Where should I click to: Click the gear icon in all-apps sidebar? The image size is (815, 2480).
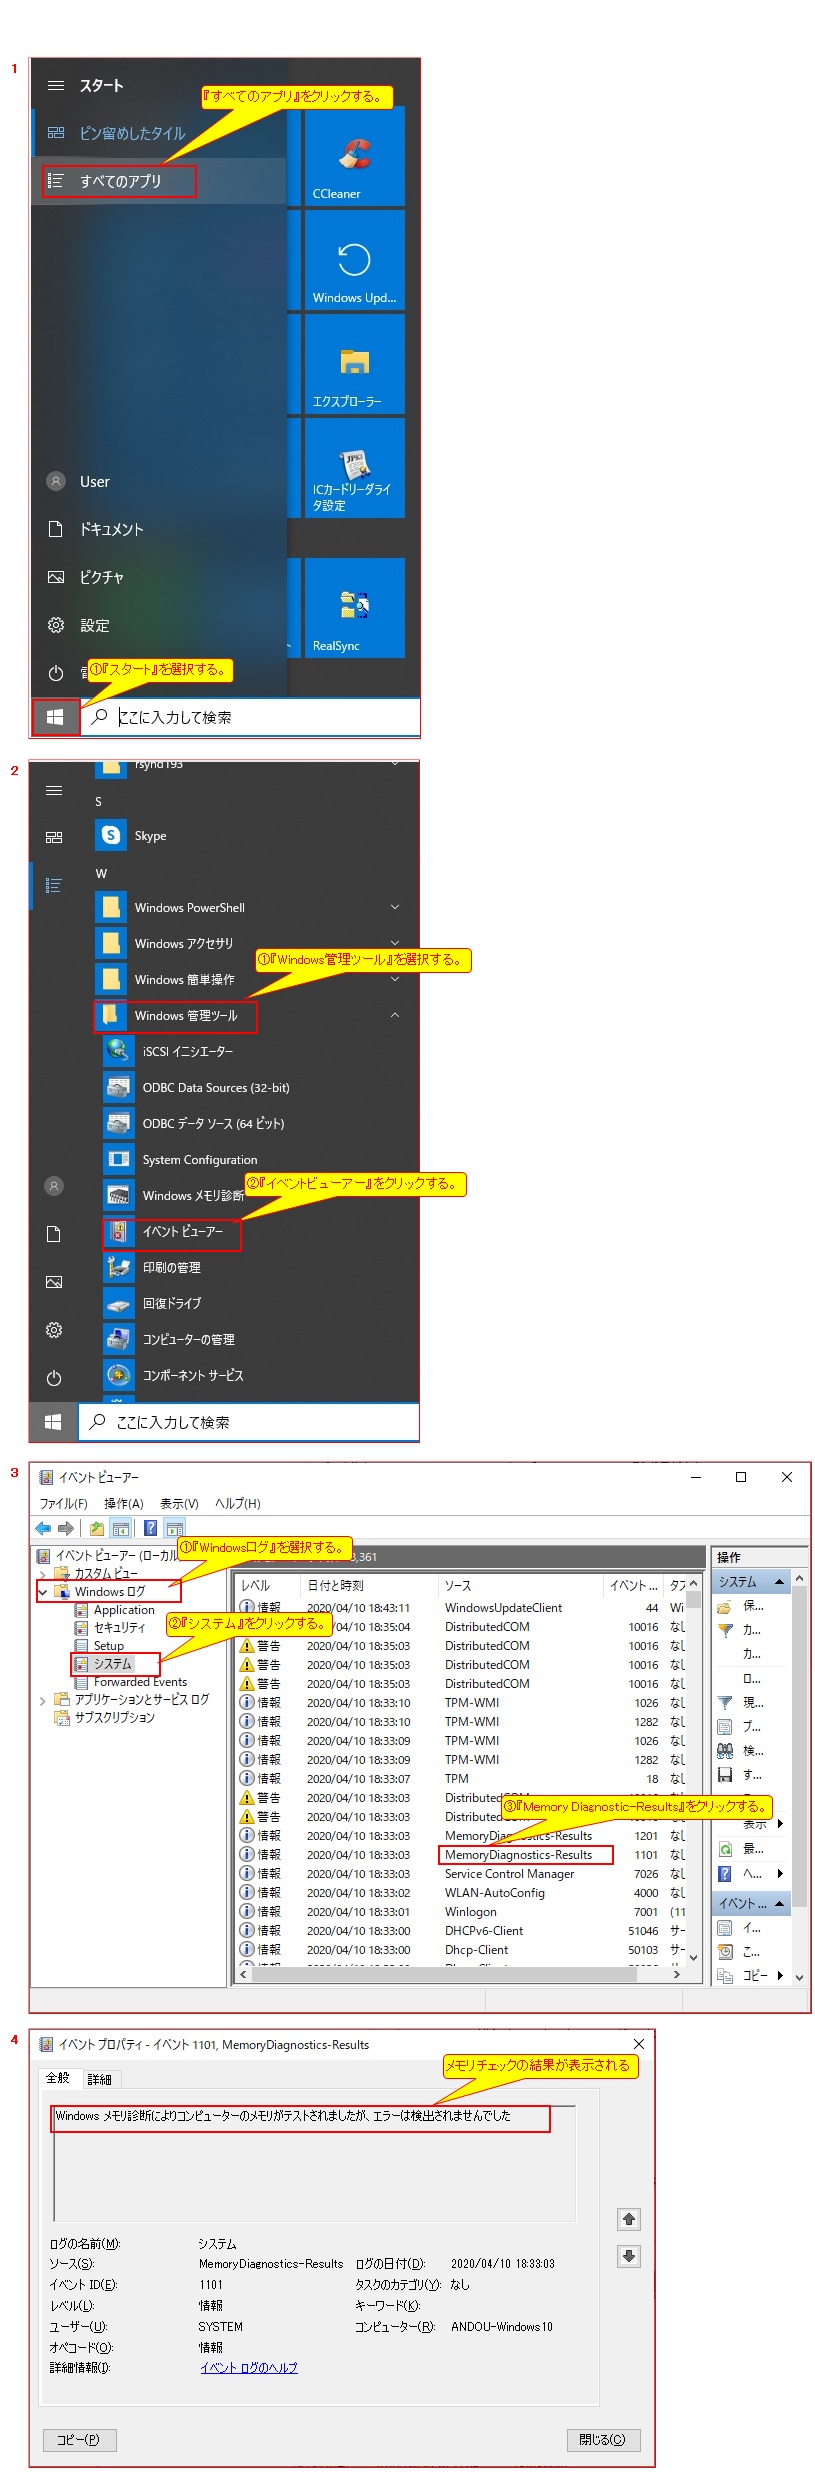pyautogui.click(x=54, y=1330)
